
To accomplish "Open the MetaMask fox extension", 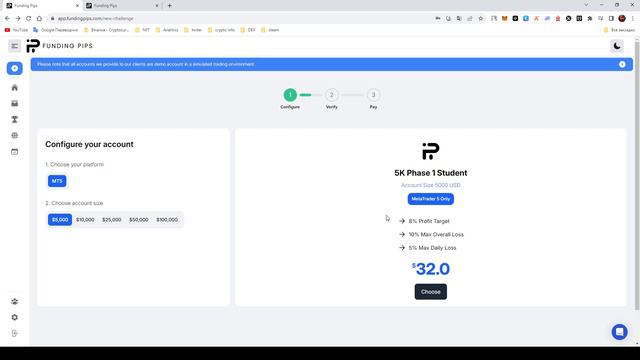I will [x=504, y=18].
